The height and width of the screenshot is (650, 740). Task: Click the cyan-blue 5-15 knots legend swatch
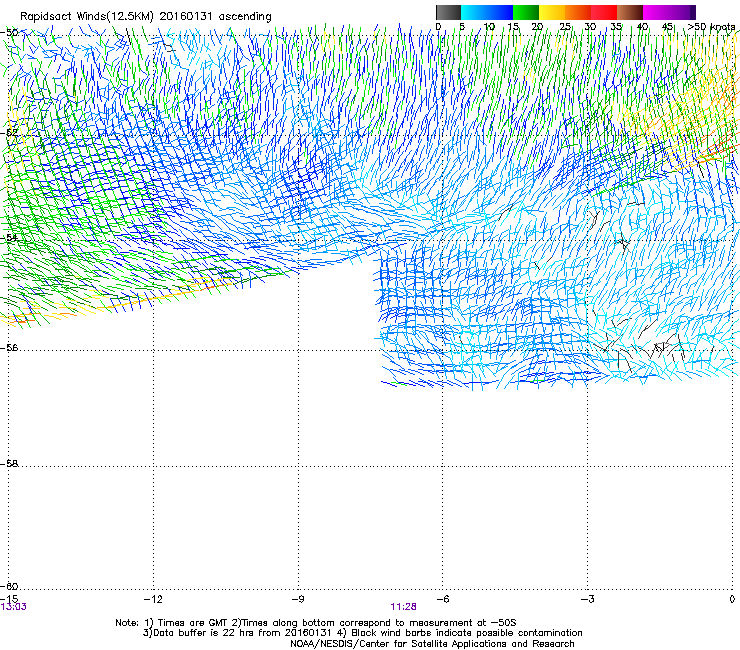point(487,12)
